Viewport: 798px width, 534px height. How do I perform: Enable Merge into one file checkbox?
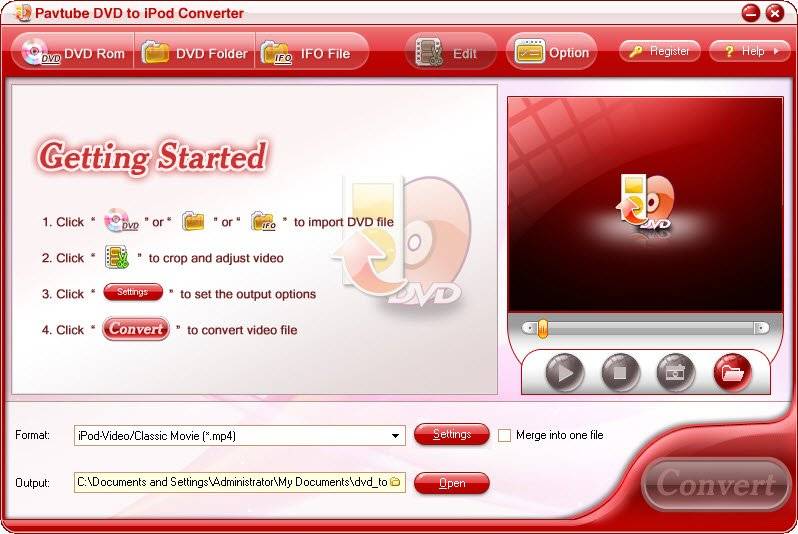click(504, 436)
